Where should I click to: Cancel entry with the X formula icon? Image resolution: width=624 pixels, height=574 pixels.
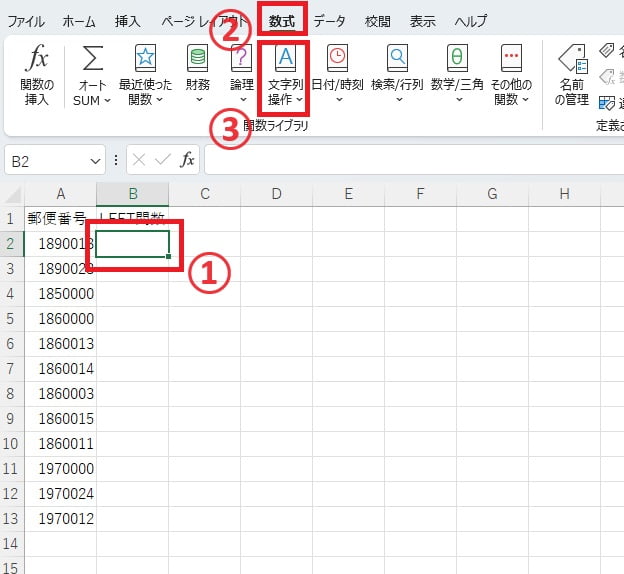[139, 160]
